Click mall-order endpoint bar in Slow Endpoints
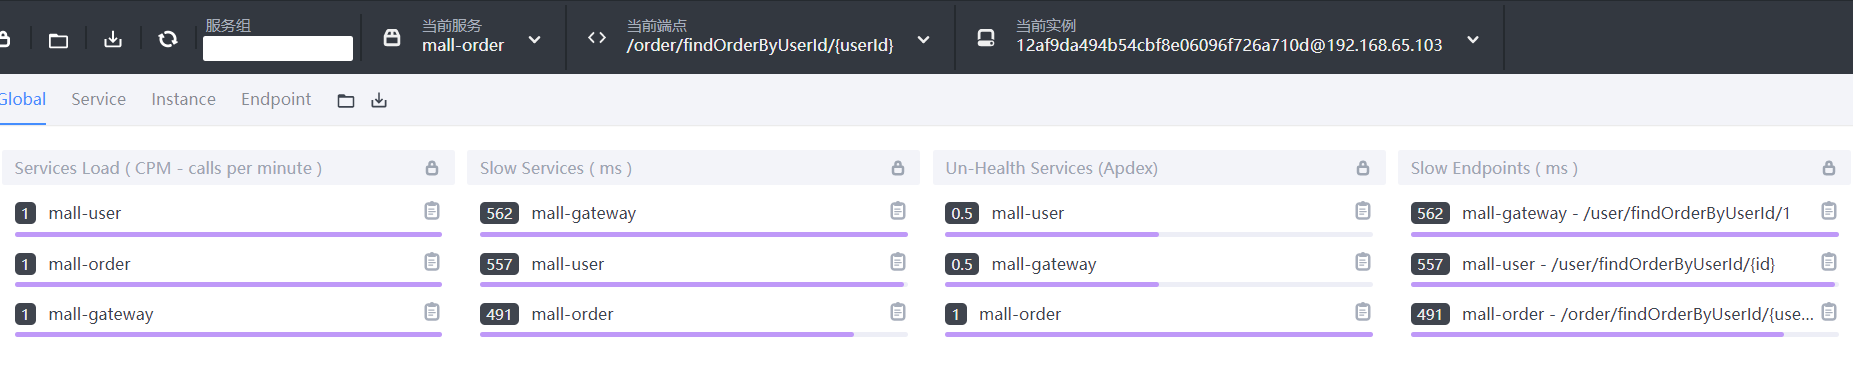Screen dimensions: 1853x386 pyautogui.click(x=1625, y=334)
